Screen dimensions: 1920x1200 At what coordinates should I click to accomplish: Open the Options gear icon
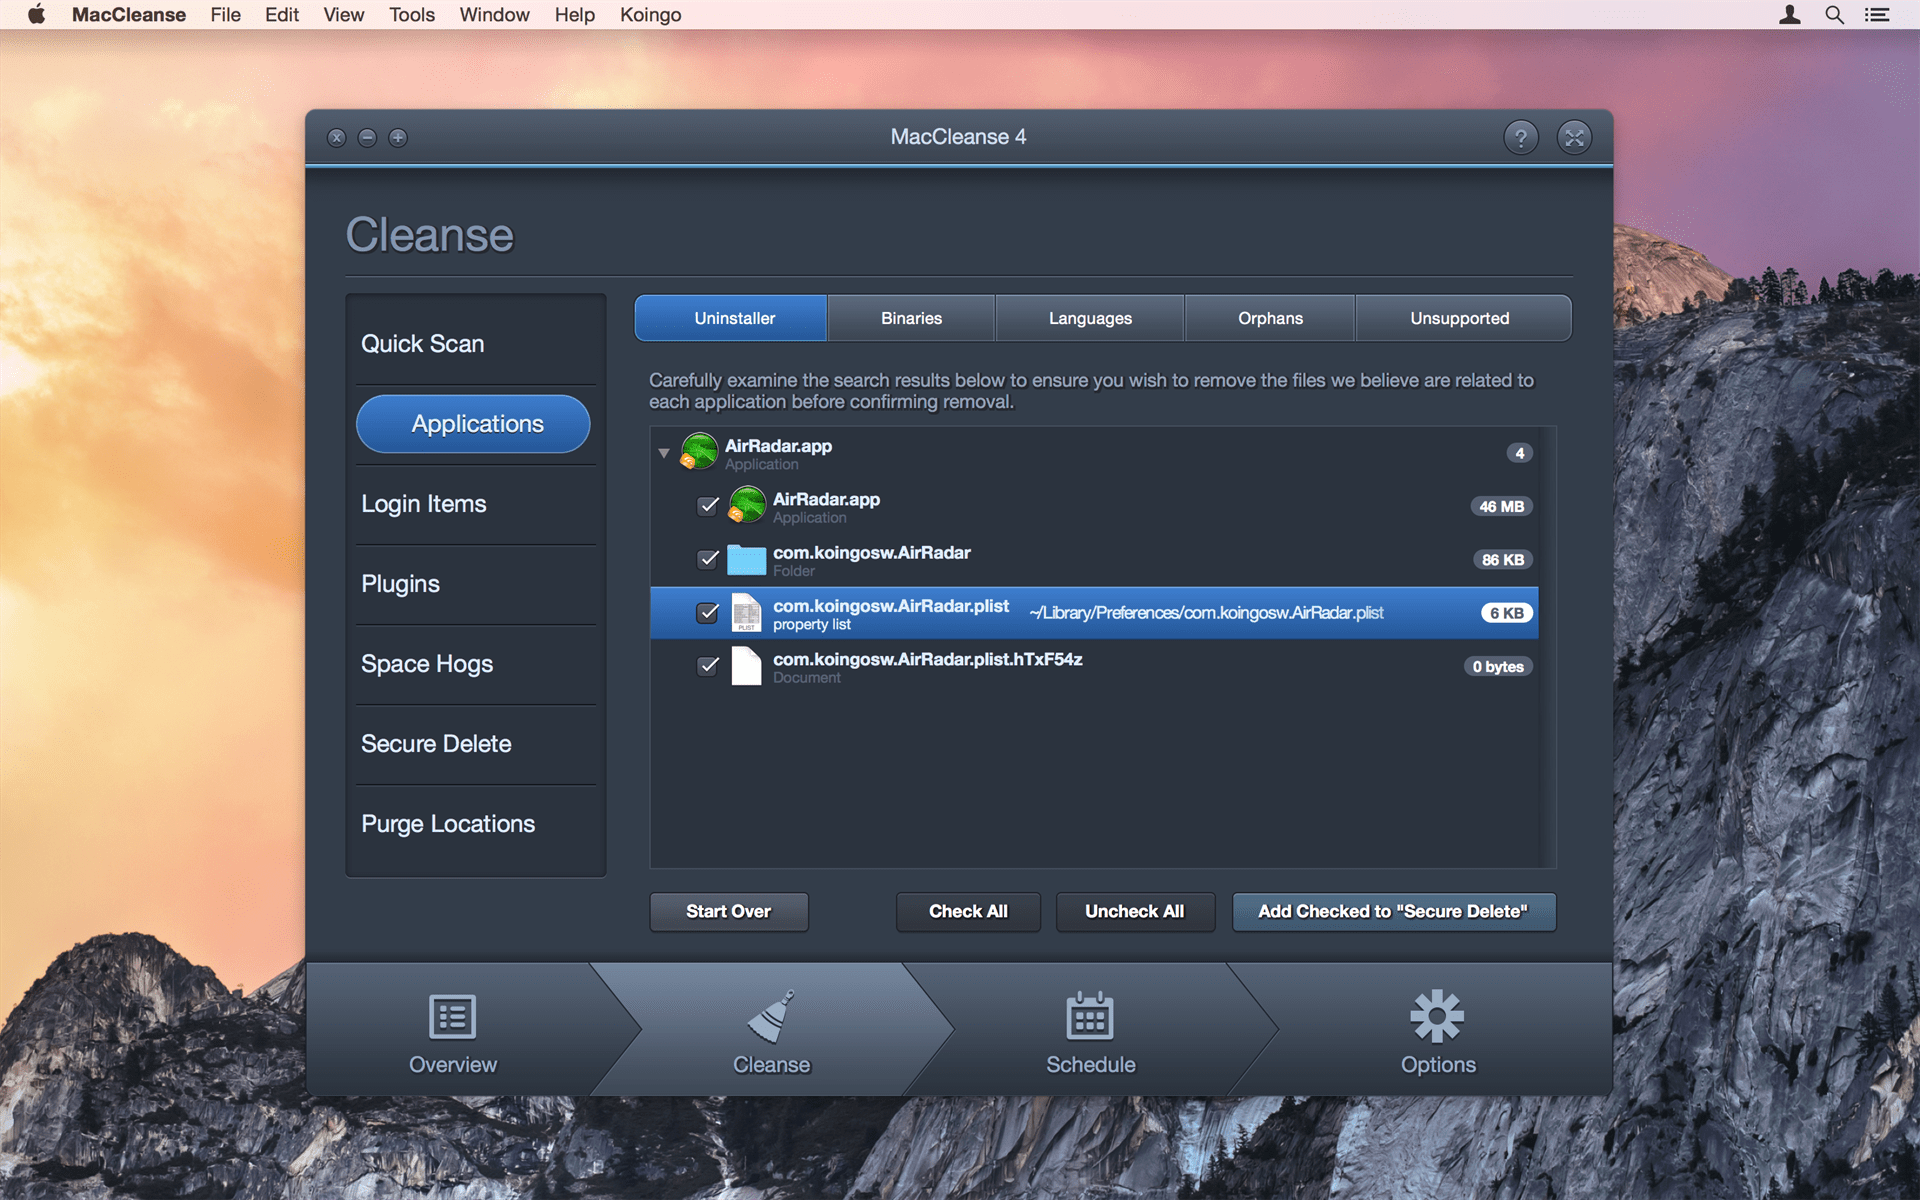tap(1437, 1016)
